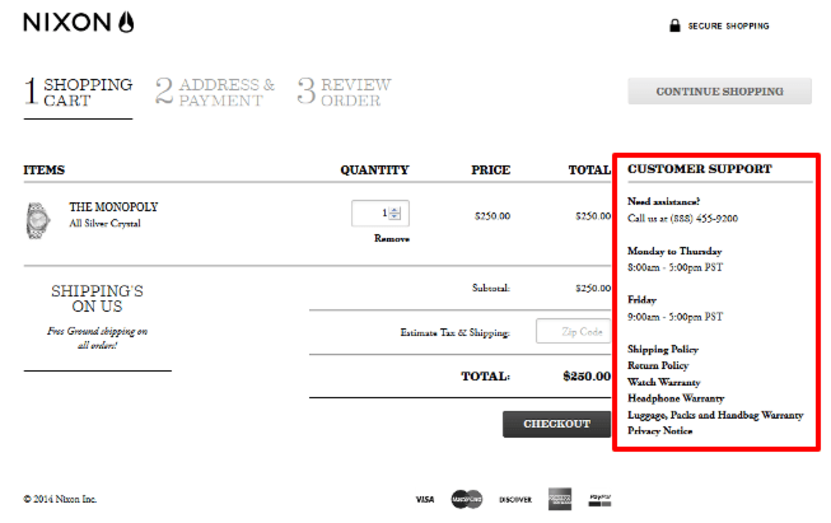Click 'Free Ground shipping on all orders!' text
The image size is (831, 523).
click(x=97, y=338)
